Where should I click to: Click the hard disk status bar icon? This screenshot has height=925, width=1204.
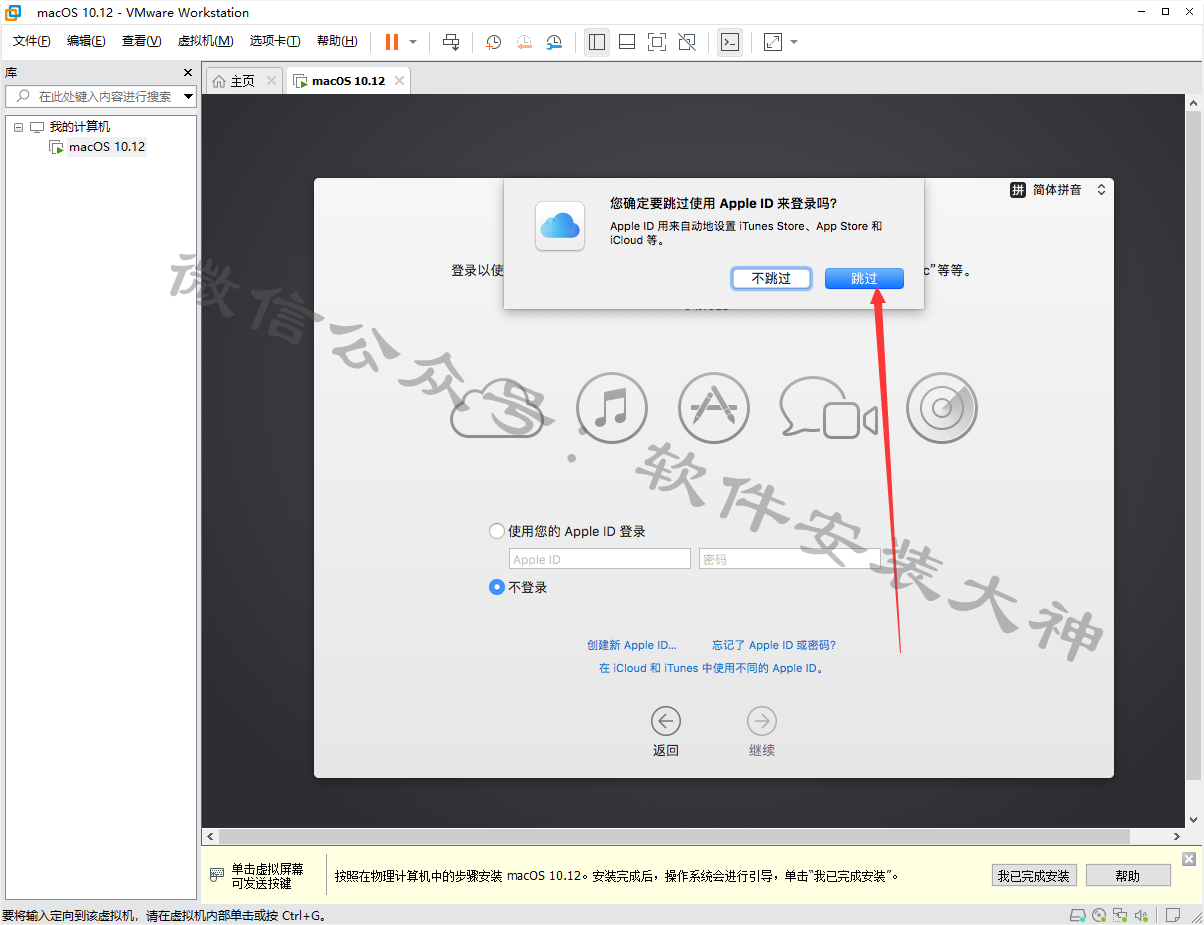click(1078, 915)
